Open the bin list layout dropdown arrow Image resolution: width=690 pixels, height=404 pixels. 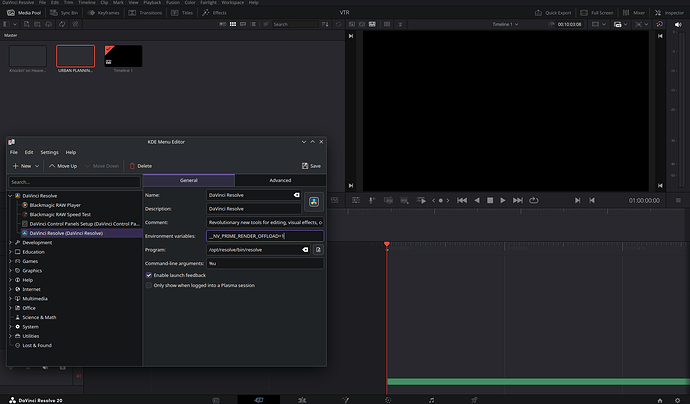(x=15, y=24)
